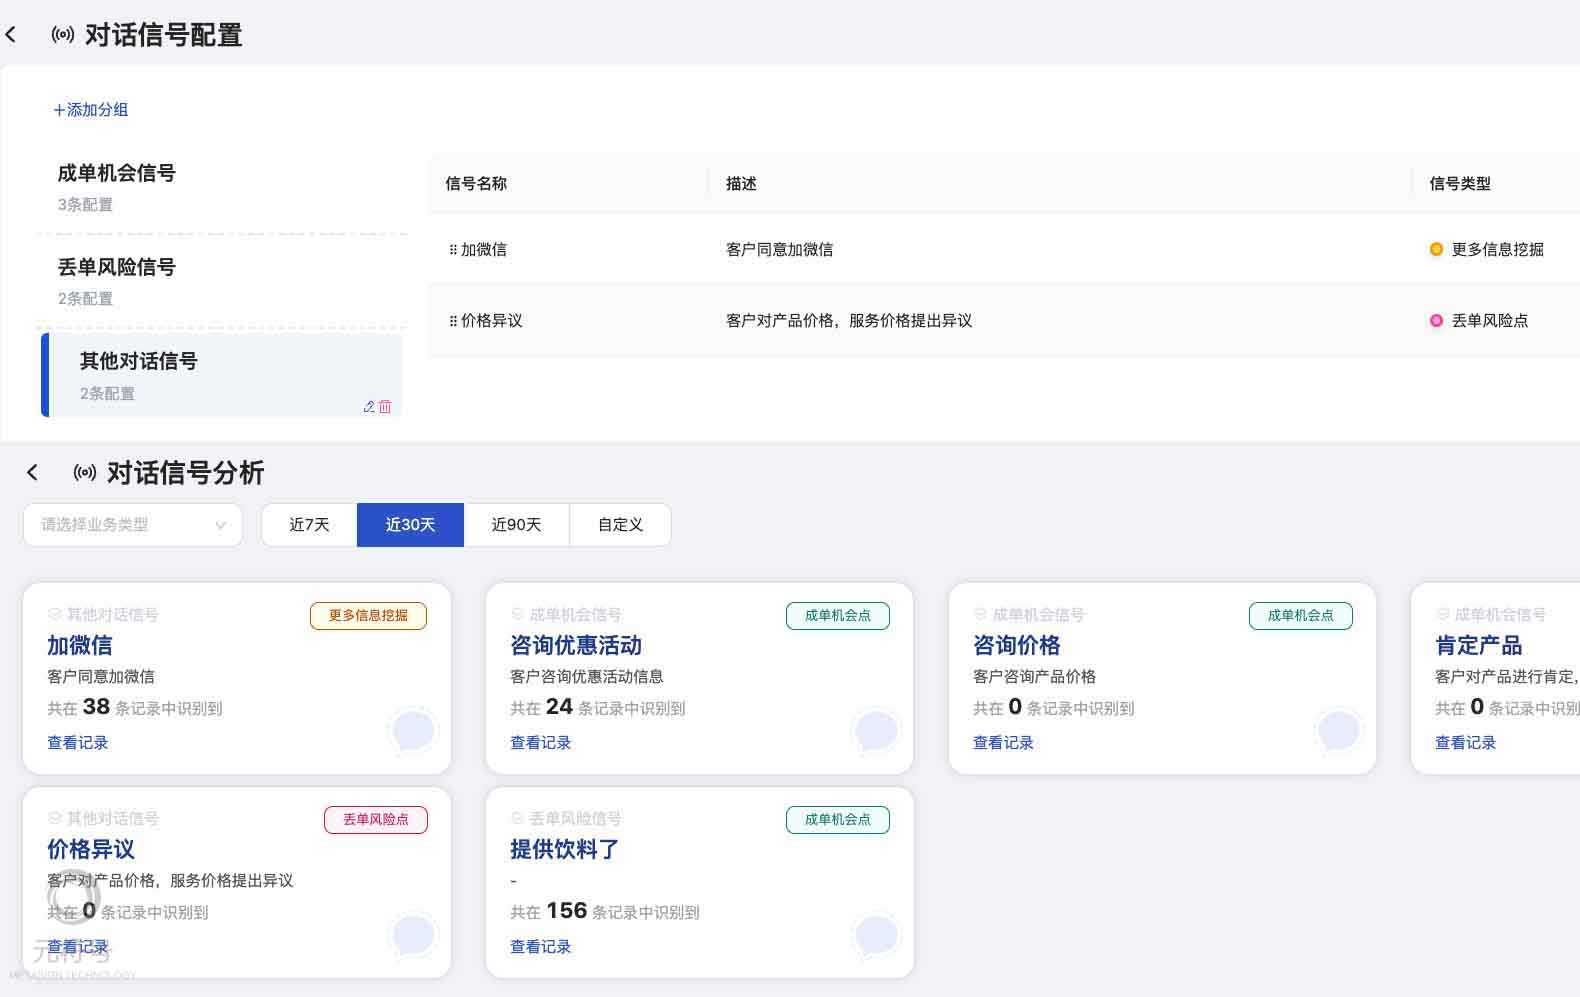Image resolution: width=1580 pixels, height=997 pixels.
Task: Click the 24 record count on 咨询优惠活动
Action: point(559,707)
